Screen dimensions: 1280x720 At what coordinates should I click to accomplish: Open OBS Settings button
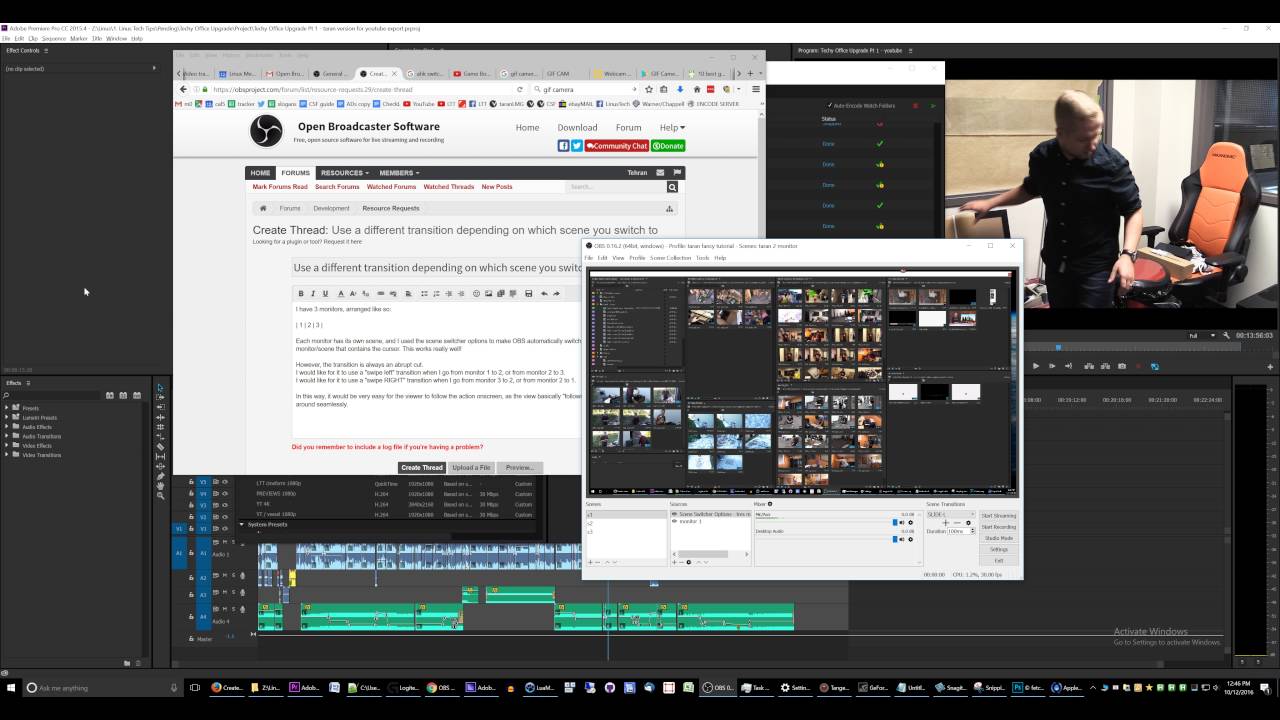(x=998, y=549)
